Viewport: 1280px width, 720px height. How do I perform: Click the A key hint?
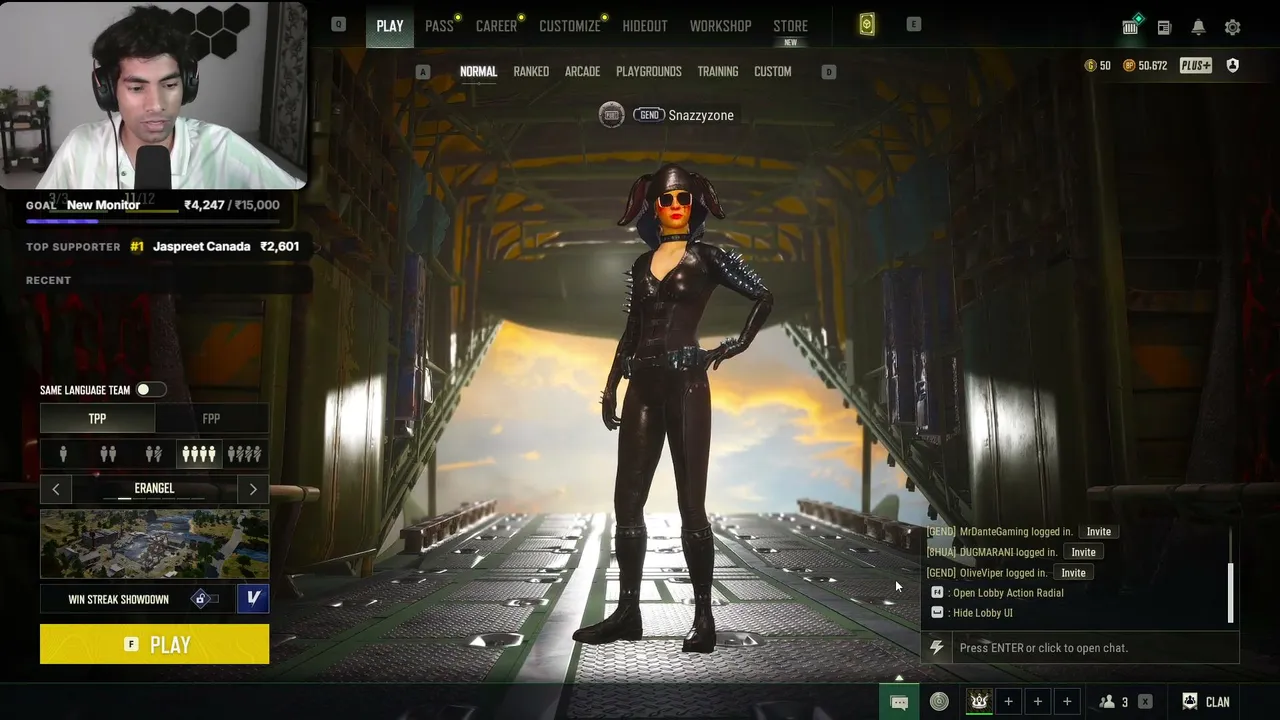click(423, 72)
